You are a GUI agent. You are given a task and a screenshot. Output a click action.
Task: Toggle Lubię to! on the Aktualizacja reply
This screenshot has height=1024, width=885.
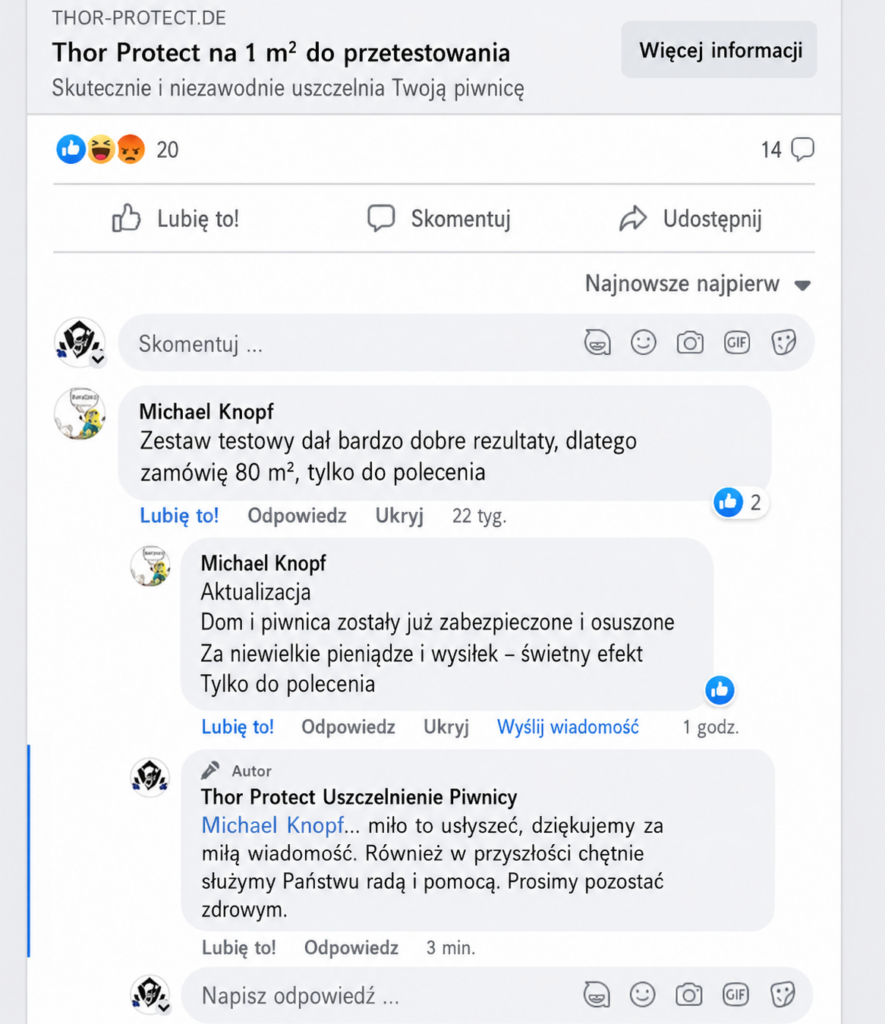point(237,727)
